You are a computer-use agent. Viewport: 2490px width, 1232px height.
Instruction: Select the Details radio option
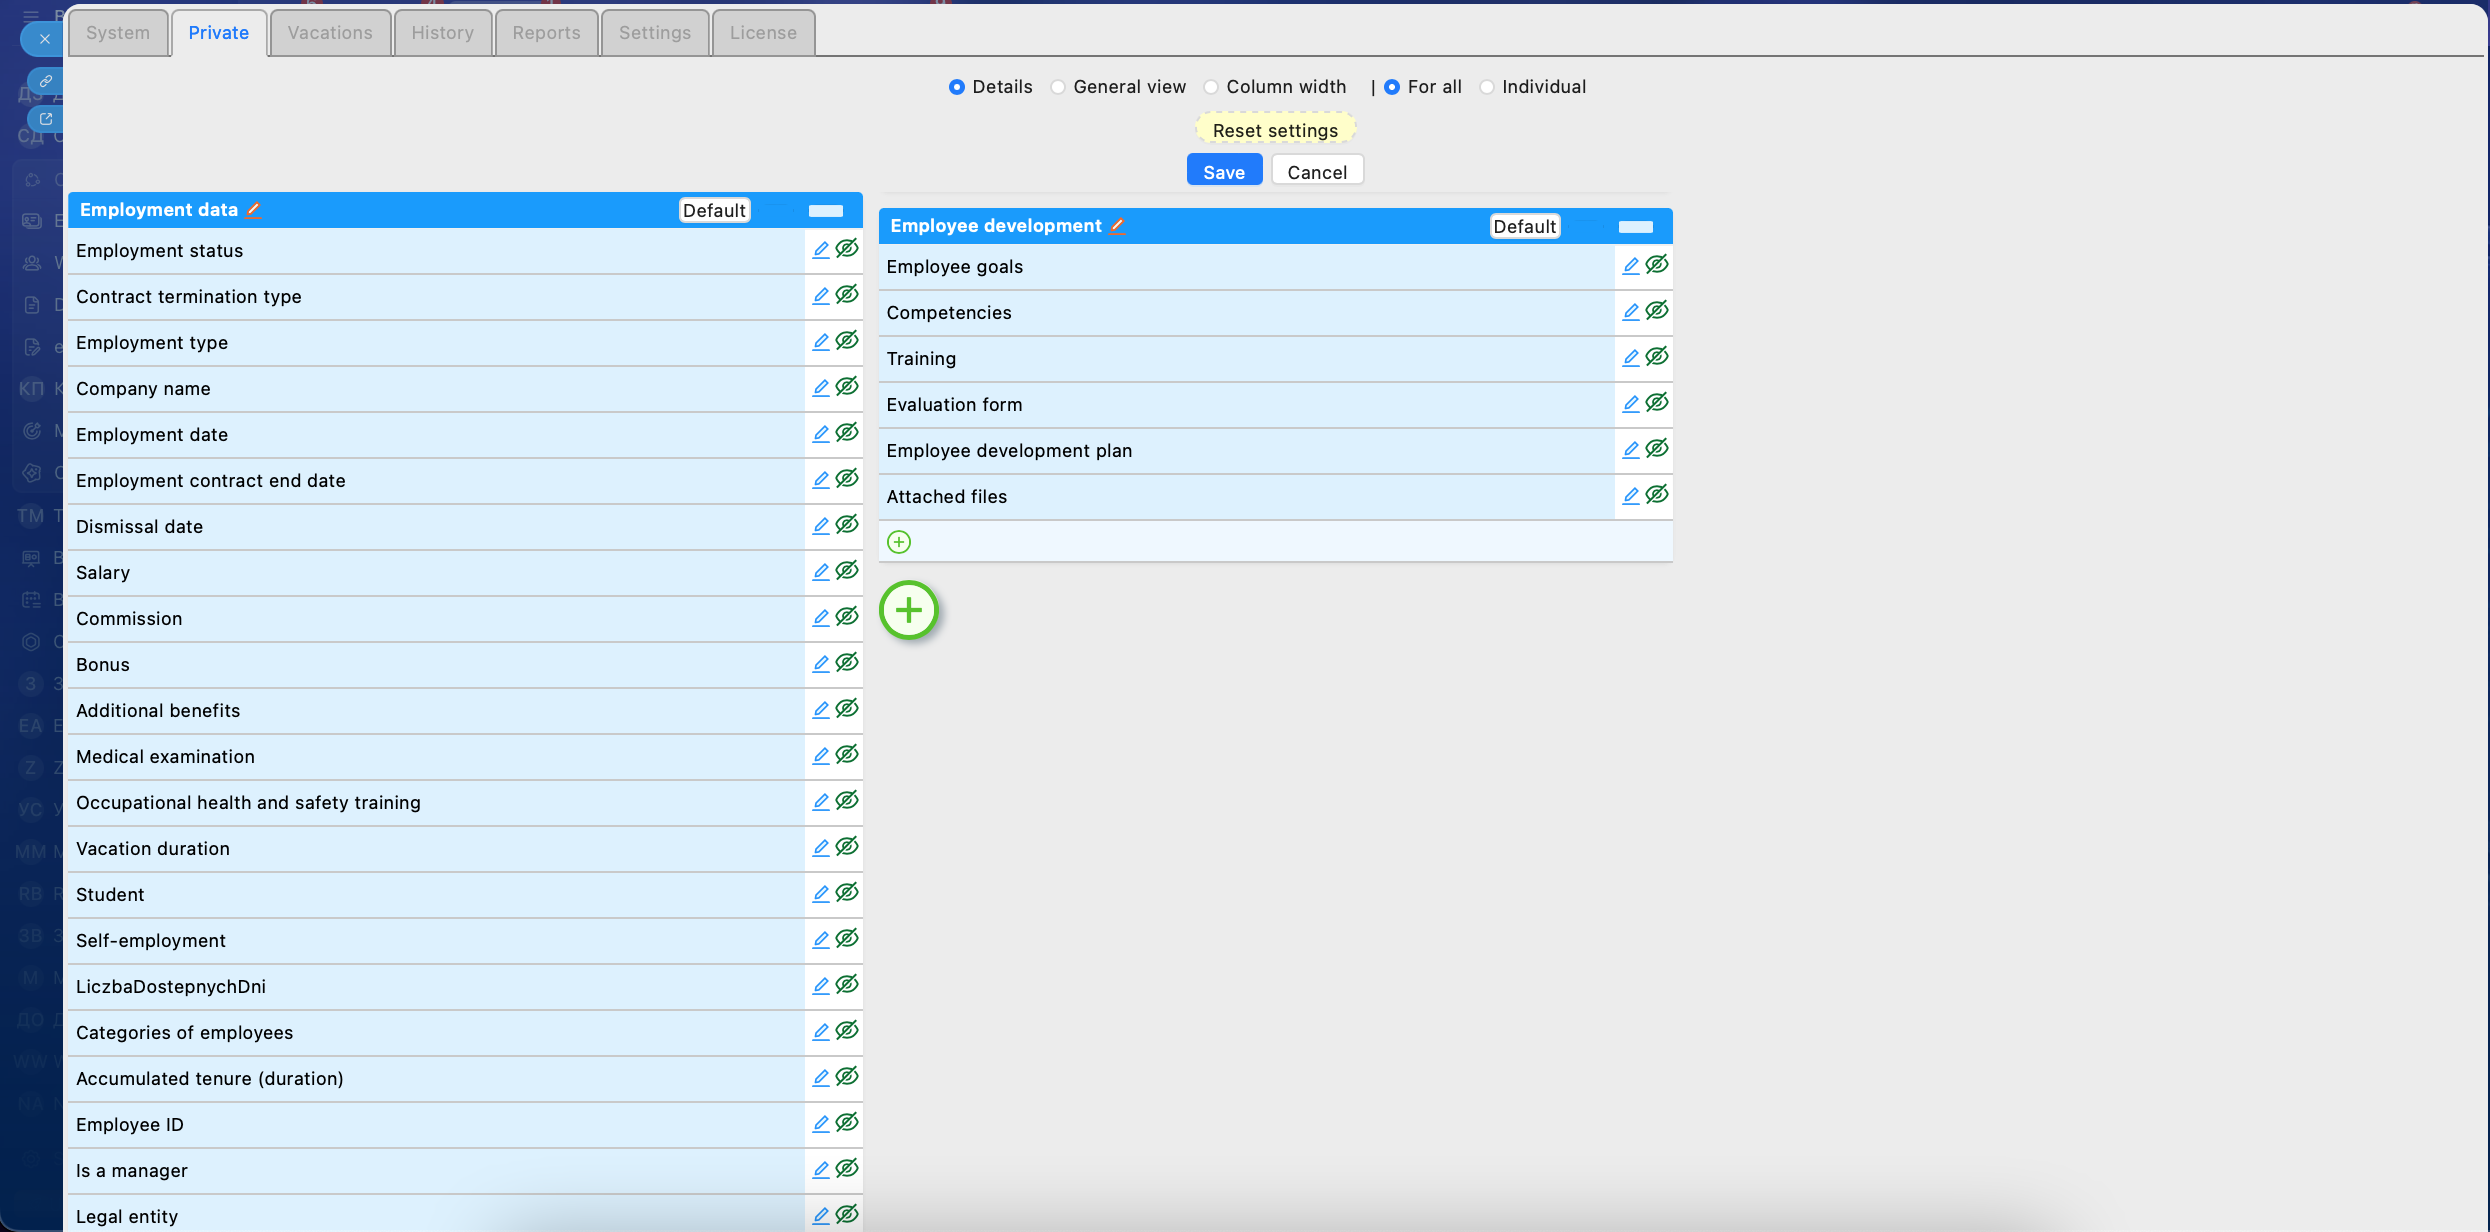pos(957,87)
